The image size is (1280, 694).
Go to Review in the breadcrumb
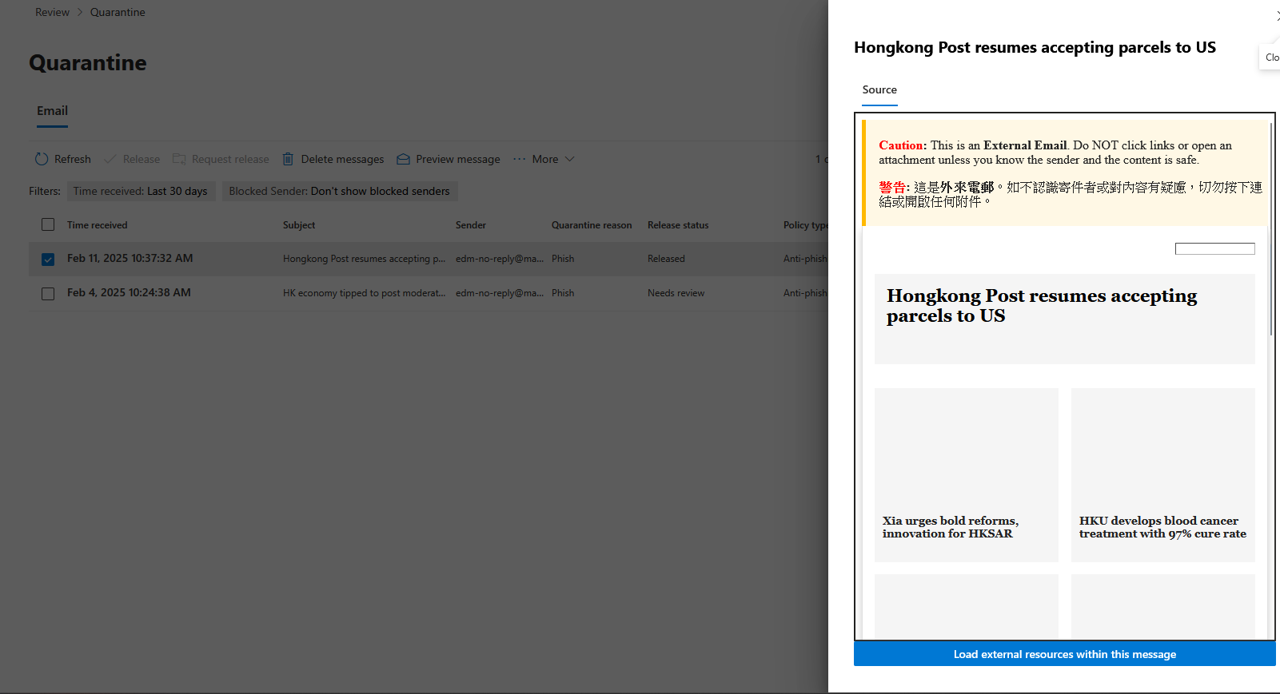click(x=52, y=12)
